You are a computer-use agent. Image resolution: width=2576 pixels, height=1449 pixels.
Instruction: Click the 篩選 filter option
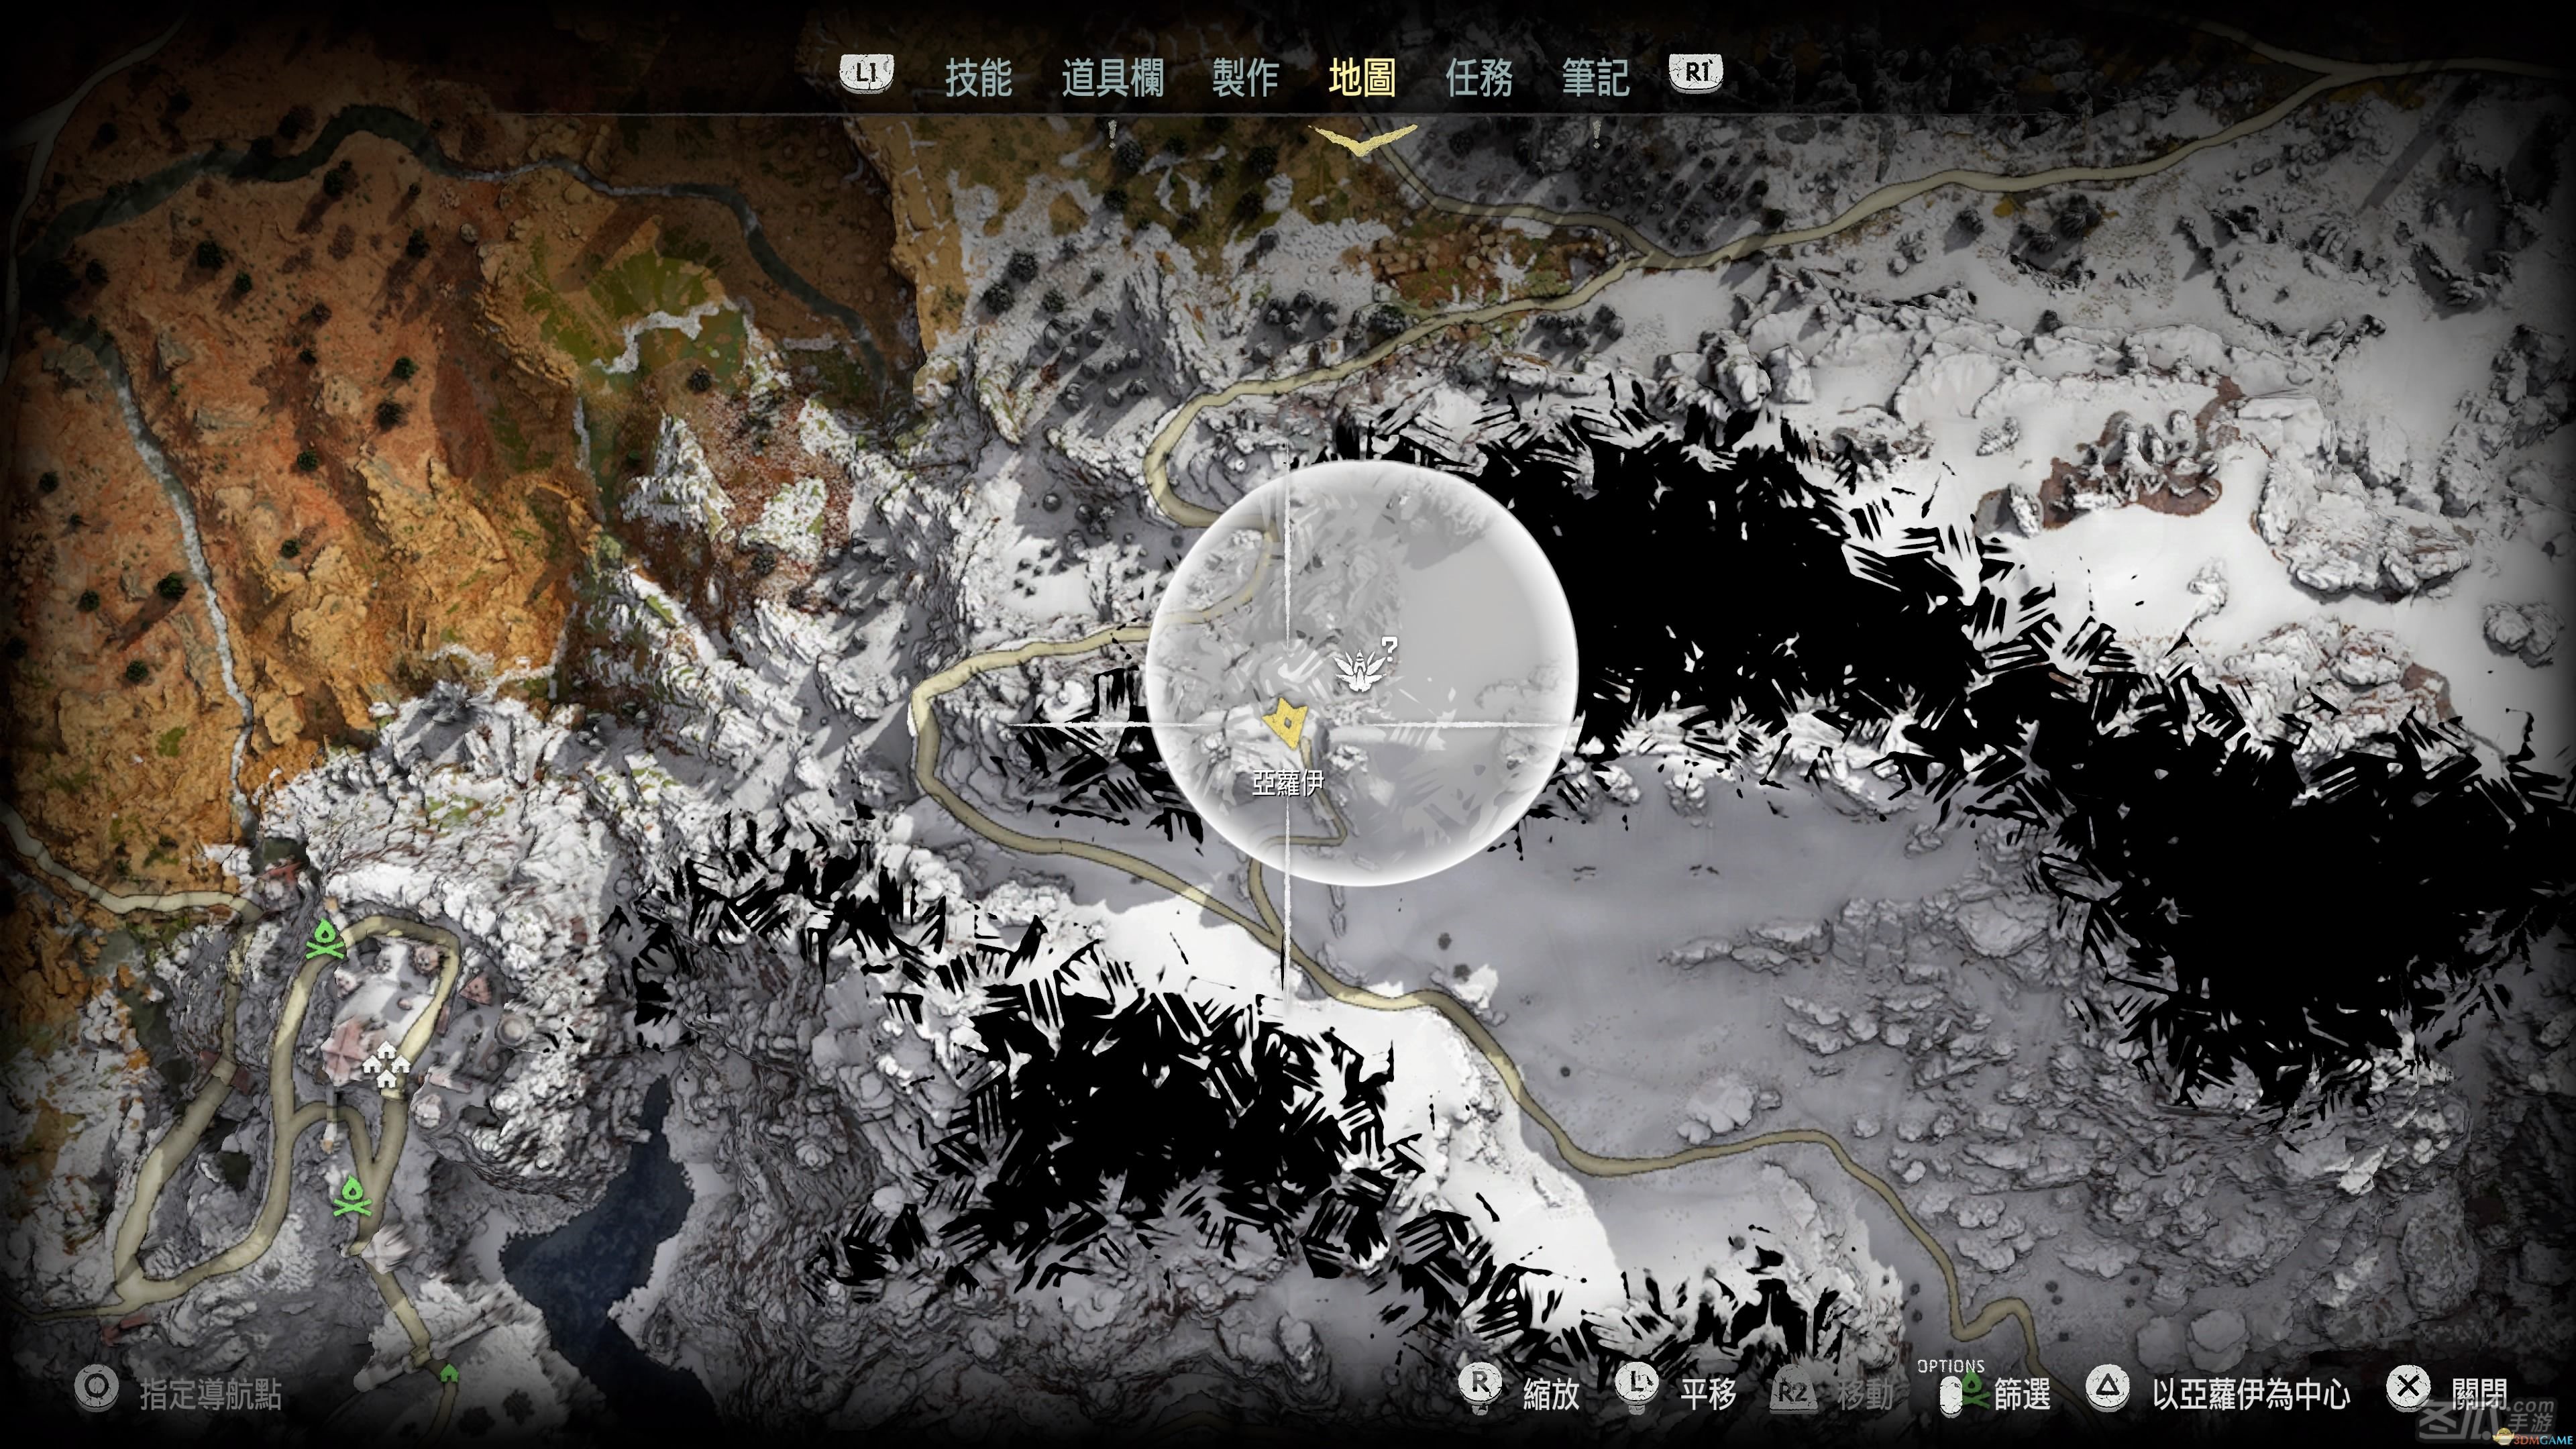click(x=2022, y=1394)
